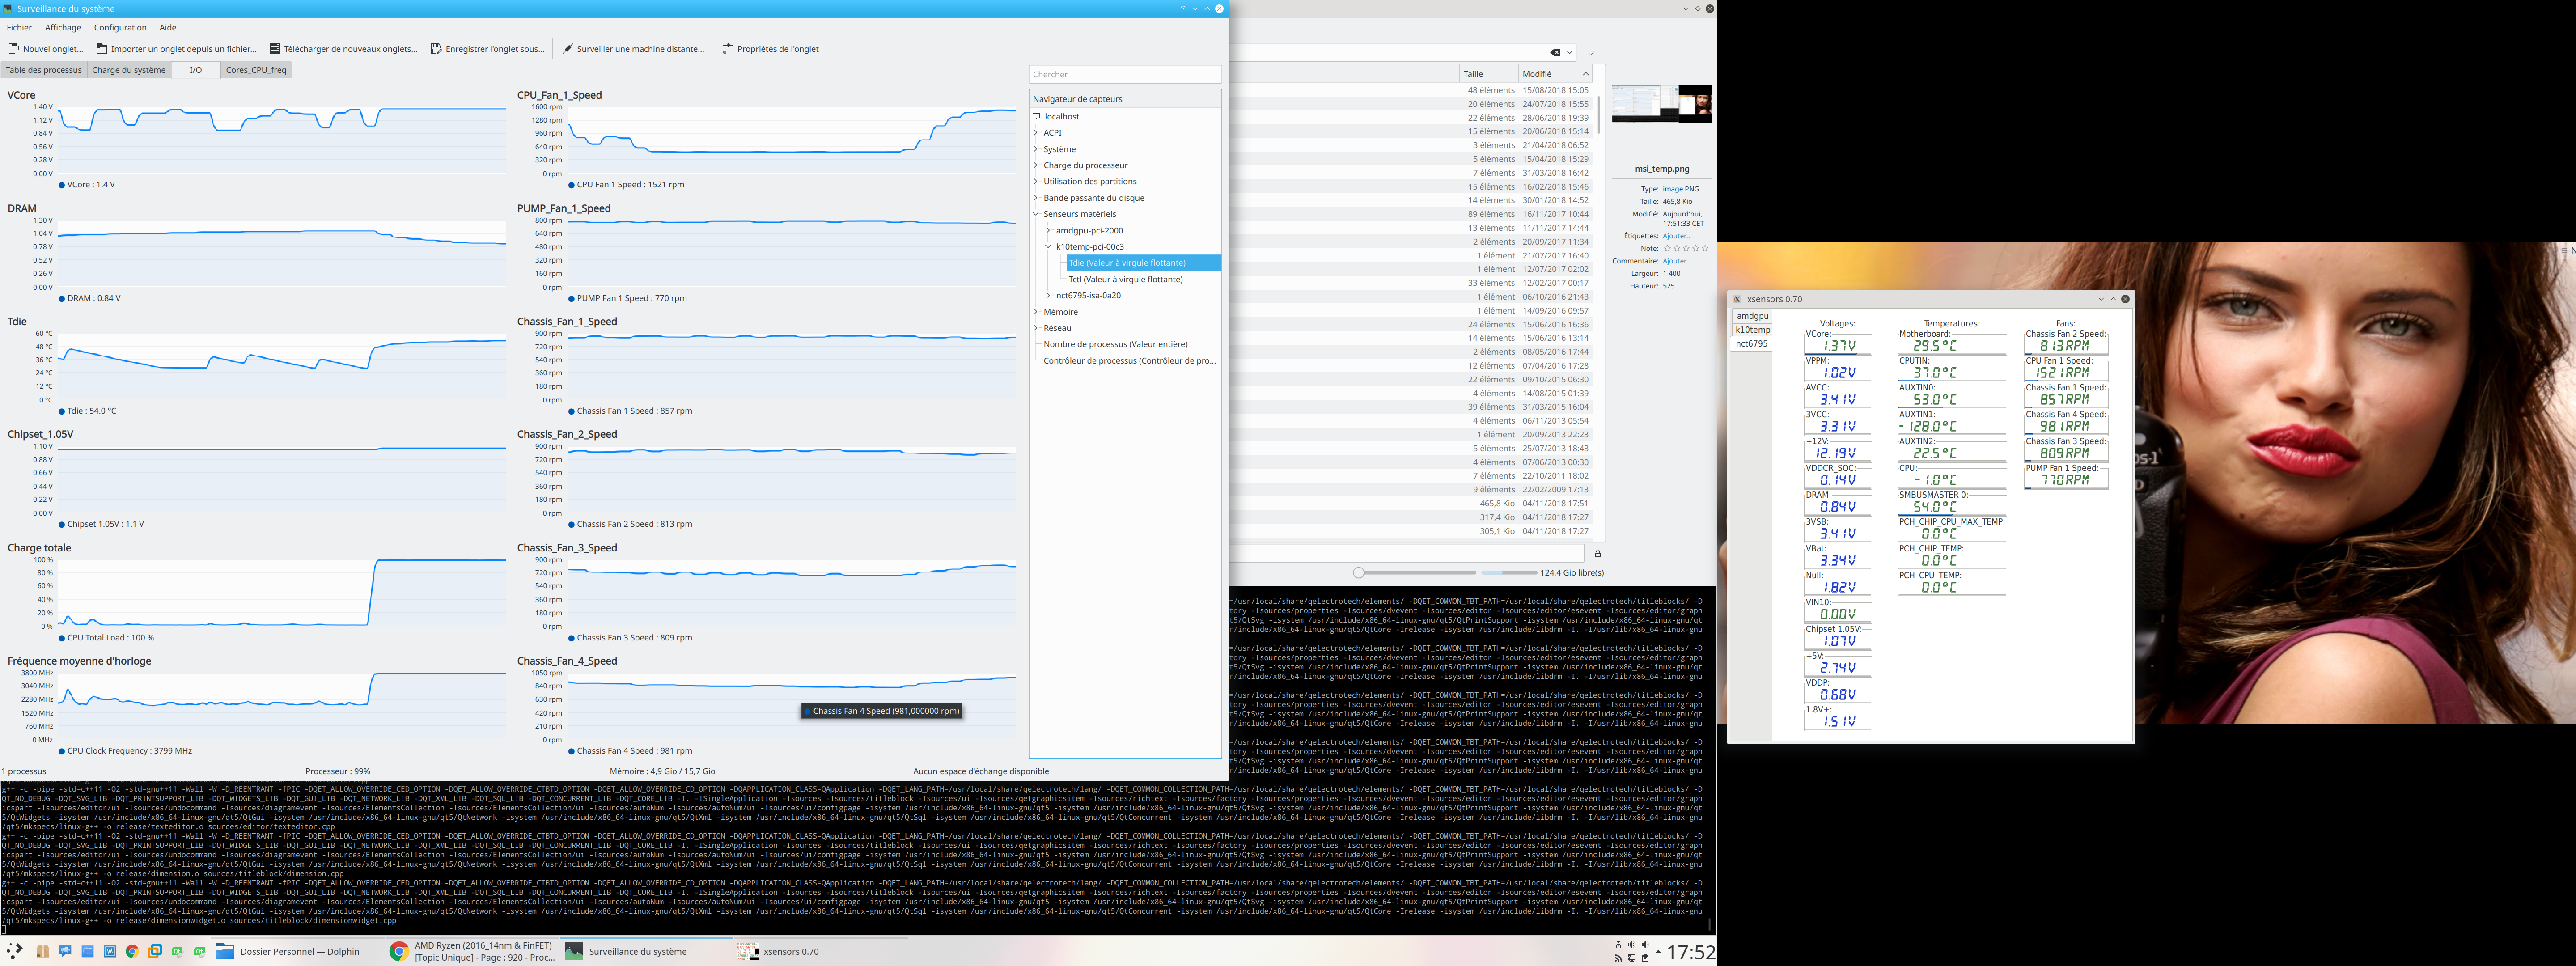Screen dimensions: 2576x966
Task: Select the amdgpu tab in xsensors
Action: [x=1752, y=316]
